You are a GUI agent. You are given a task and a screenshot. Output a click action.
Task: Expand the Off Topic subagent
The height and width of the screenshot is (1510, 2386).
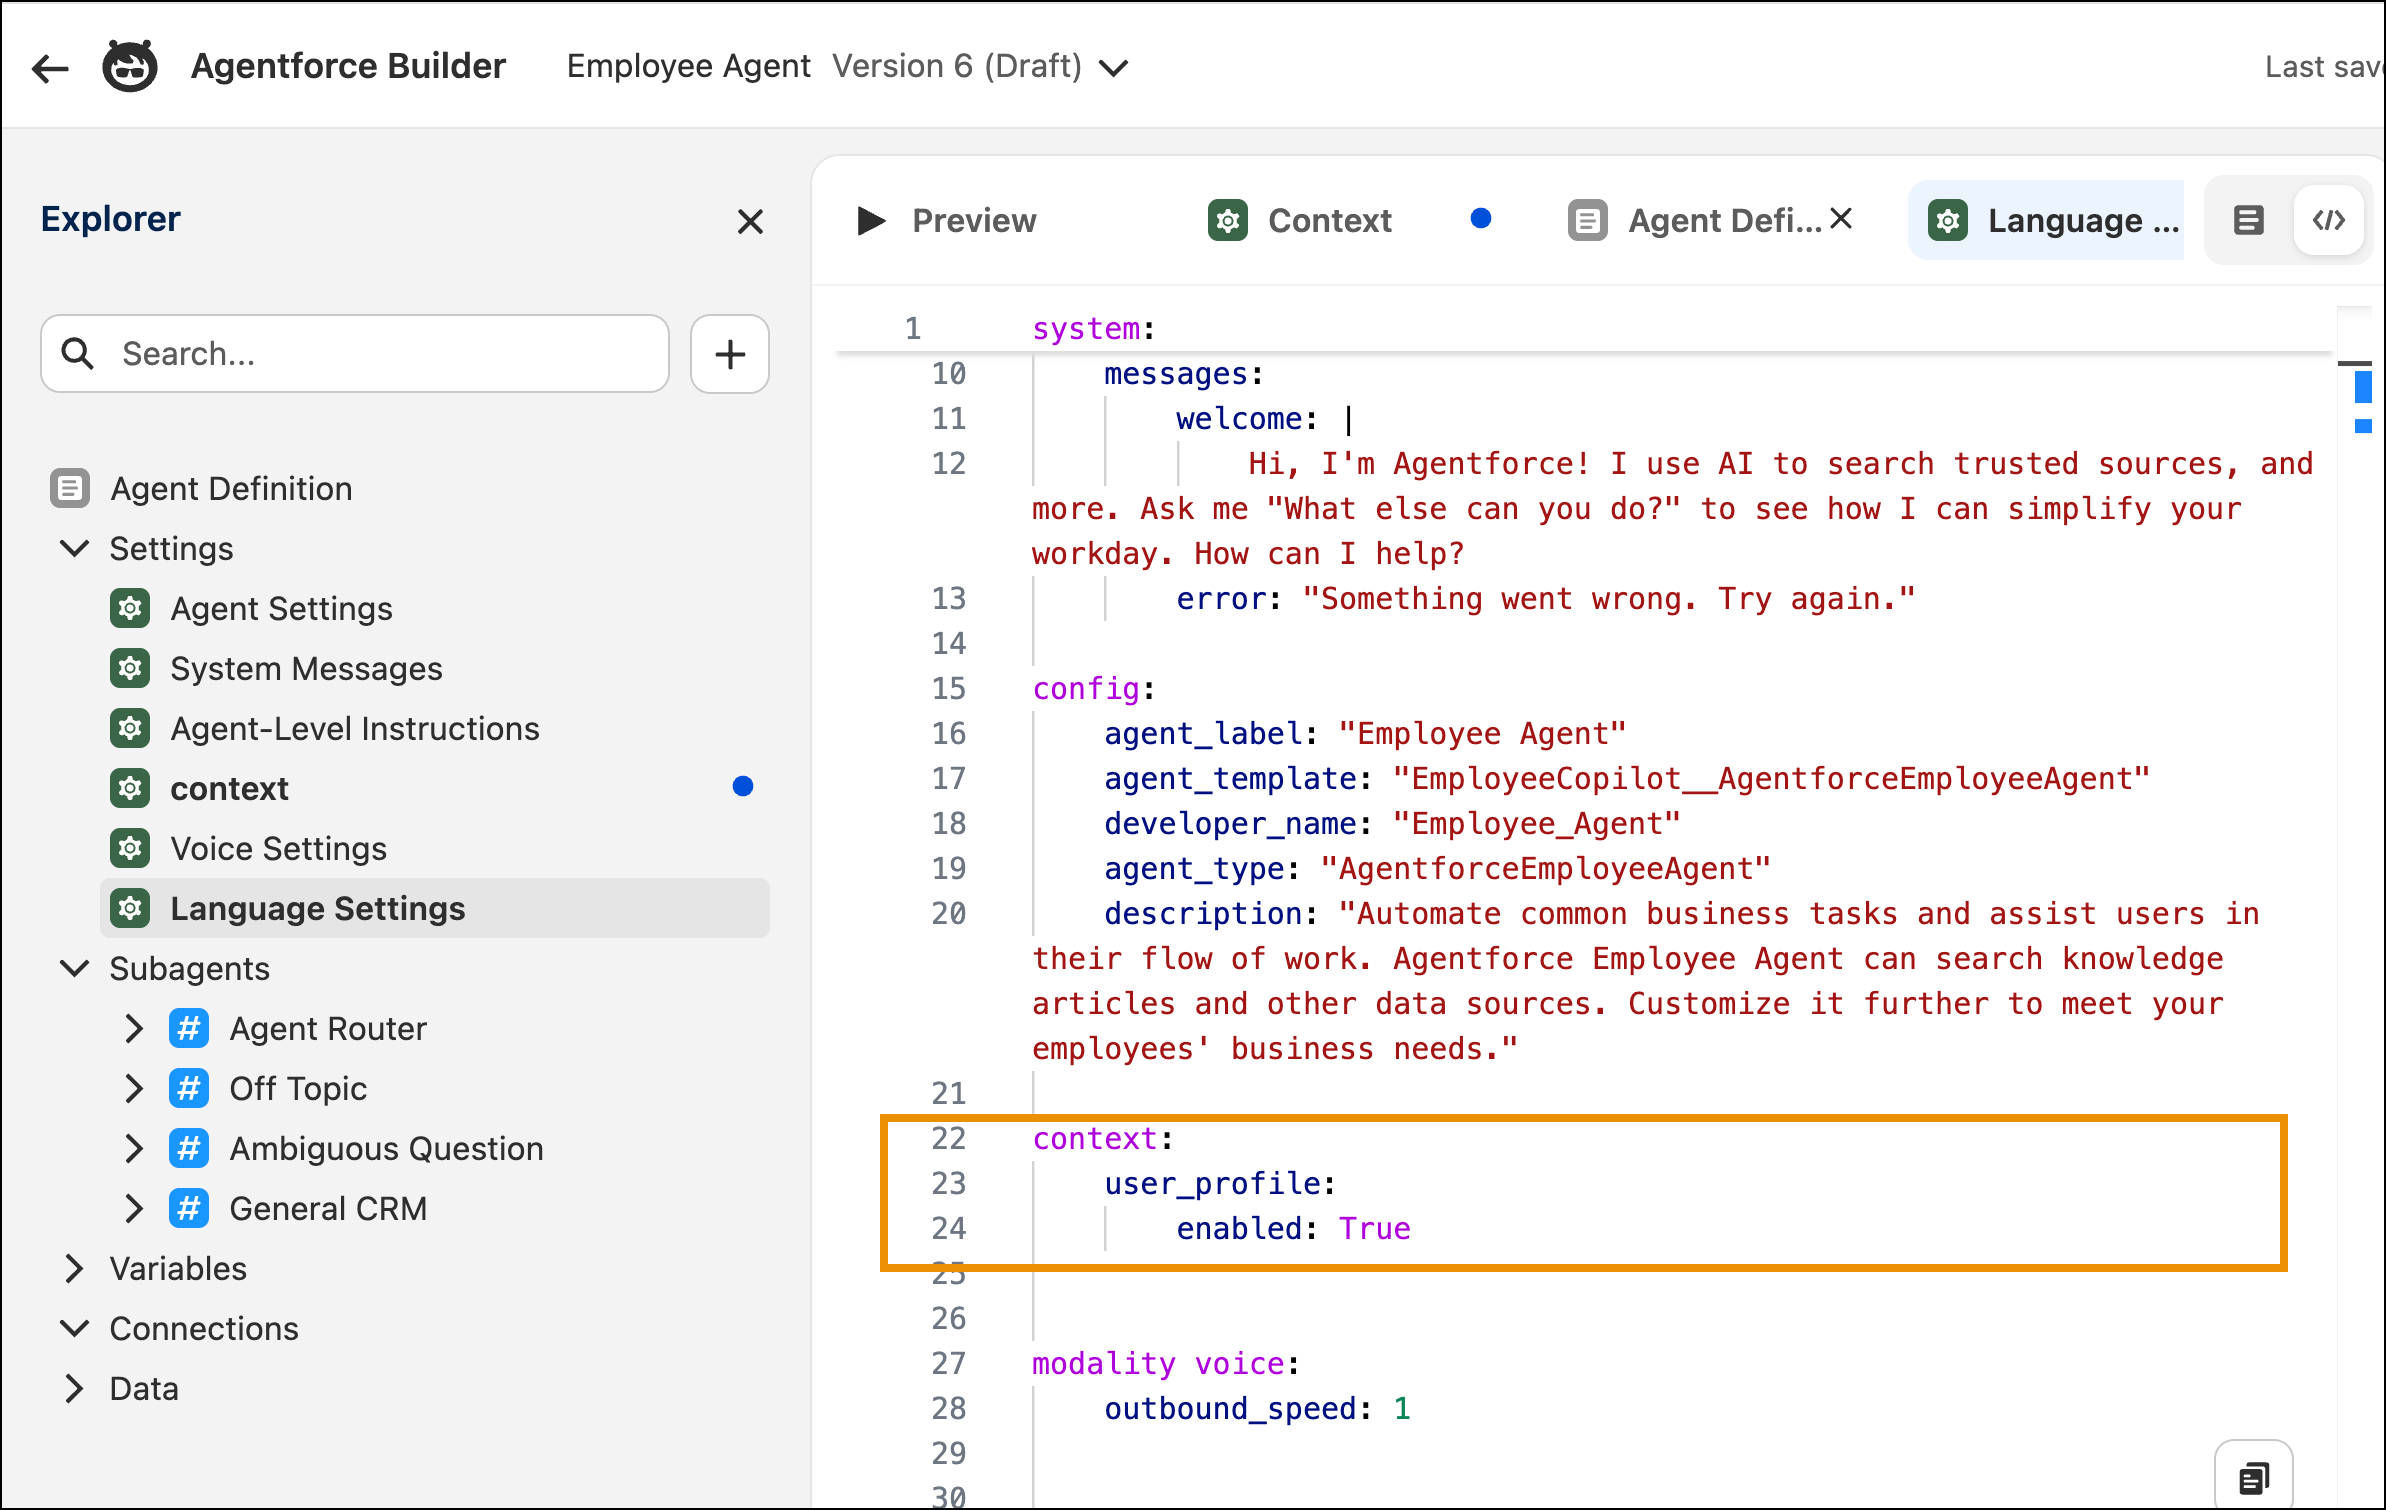(134, 1088)
